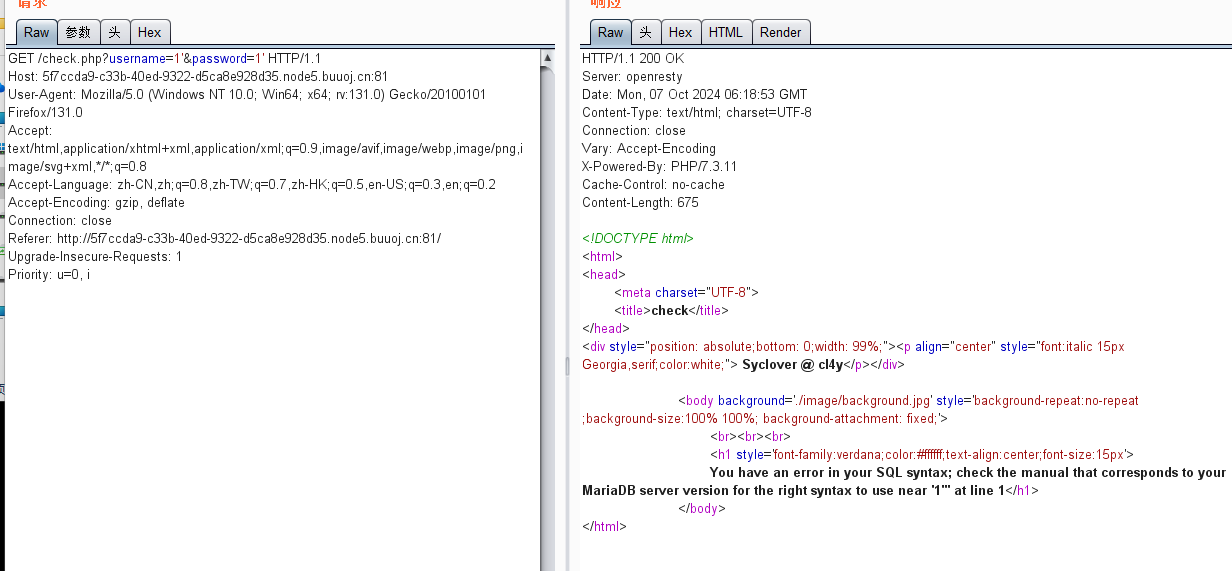View response in Hex tab
Viewport: 1232px width, 571px height.
680,32
